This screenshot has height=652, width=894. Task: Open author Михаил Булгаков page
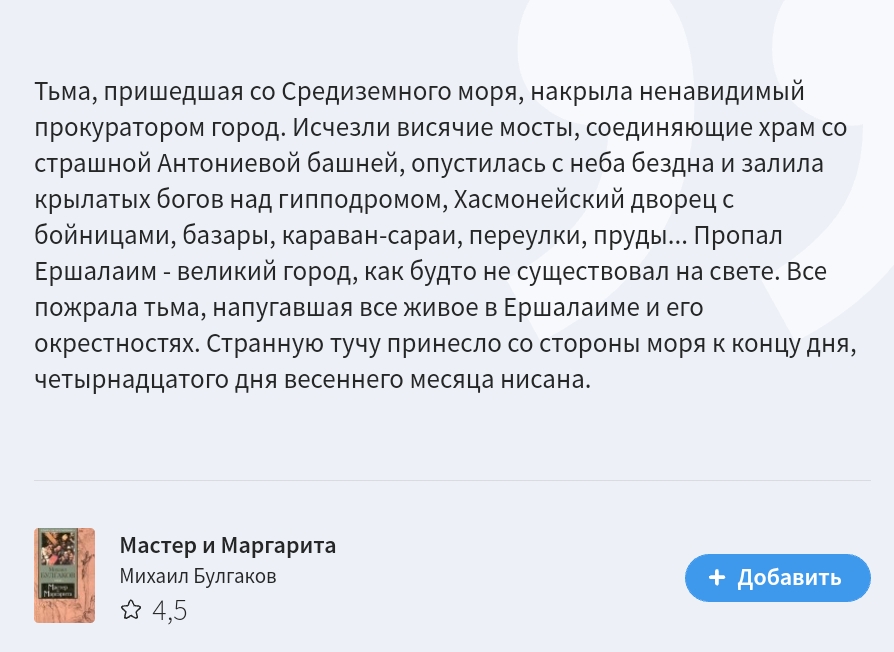198,576
